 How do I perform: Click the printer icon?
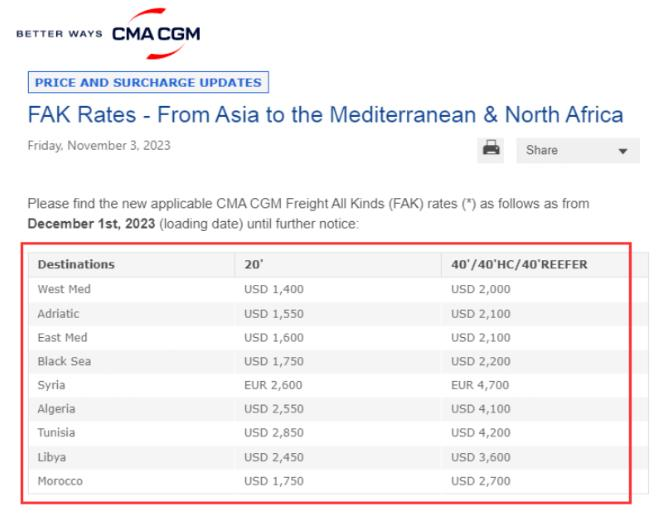click(491, 148)
